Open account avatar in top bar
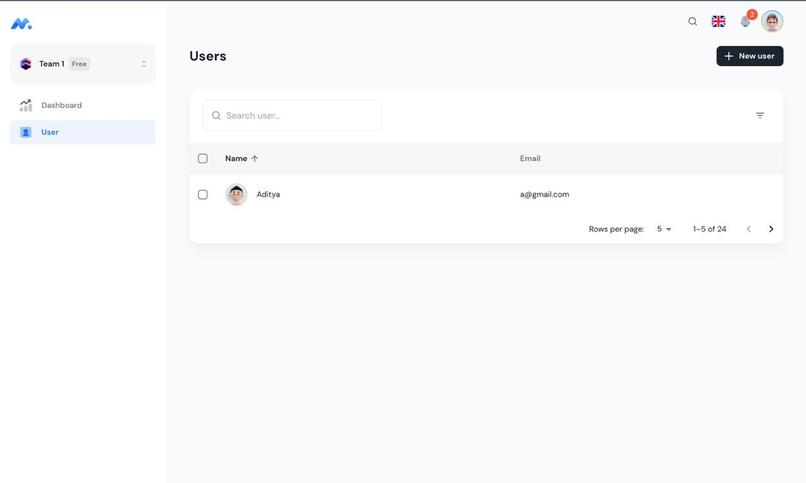The height and width of the screenshot is (483, 806). [x=772, y=22]
